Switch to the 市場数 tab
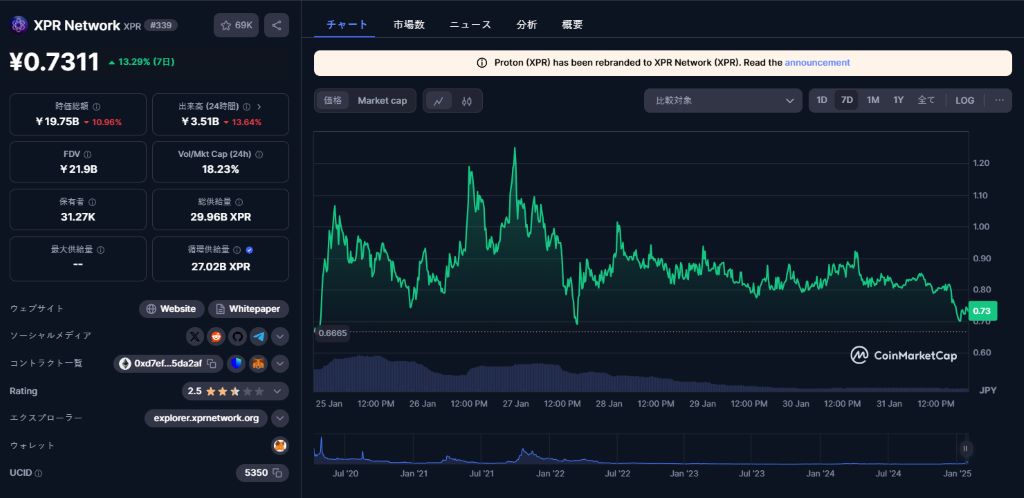Screen dimensions: 1024x498 pos(408,24)
